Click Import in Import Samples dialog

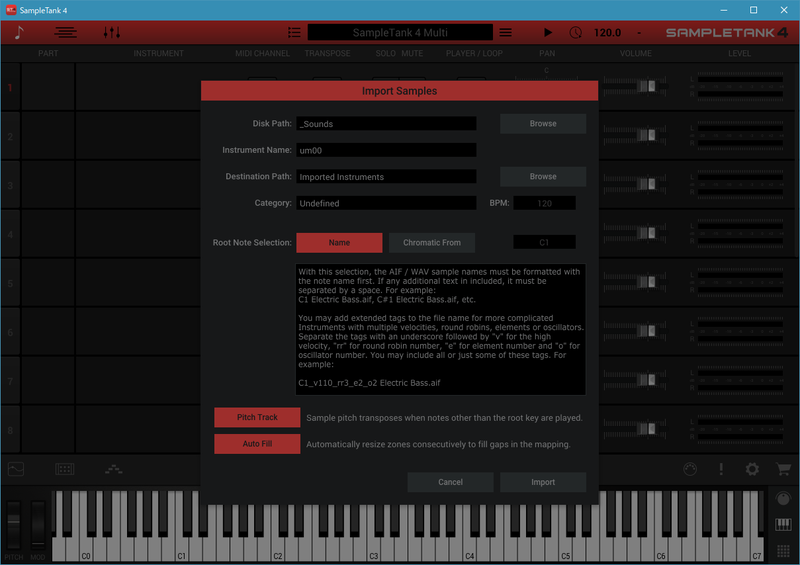(543, 482)
